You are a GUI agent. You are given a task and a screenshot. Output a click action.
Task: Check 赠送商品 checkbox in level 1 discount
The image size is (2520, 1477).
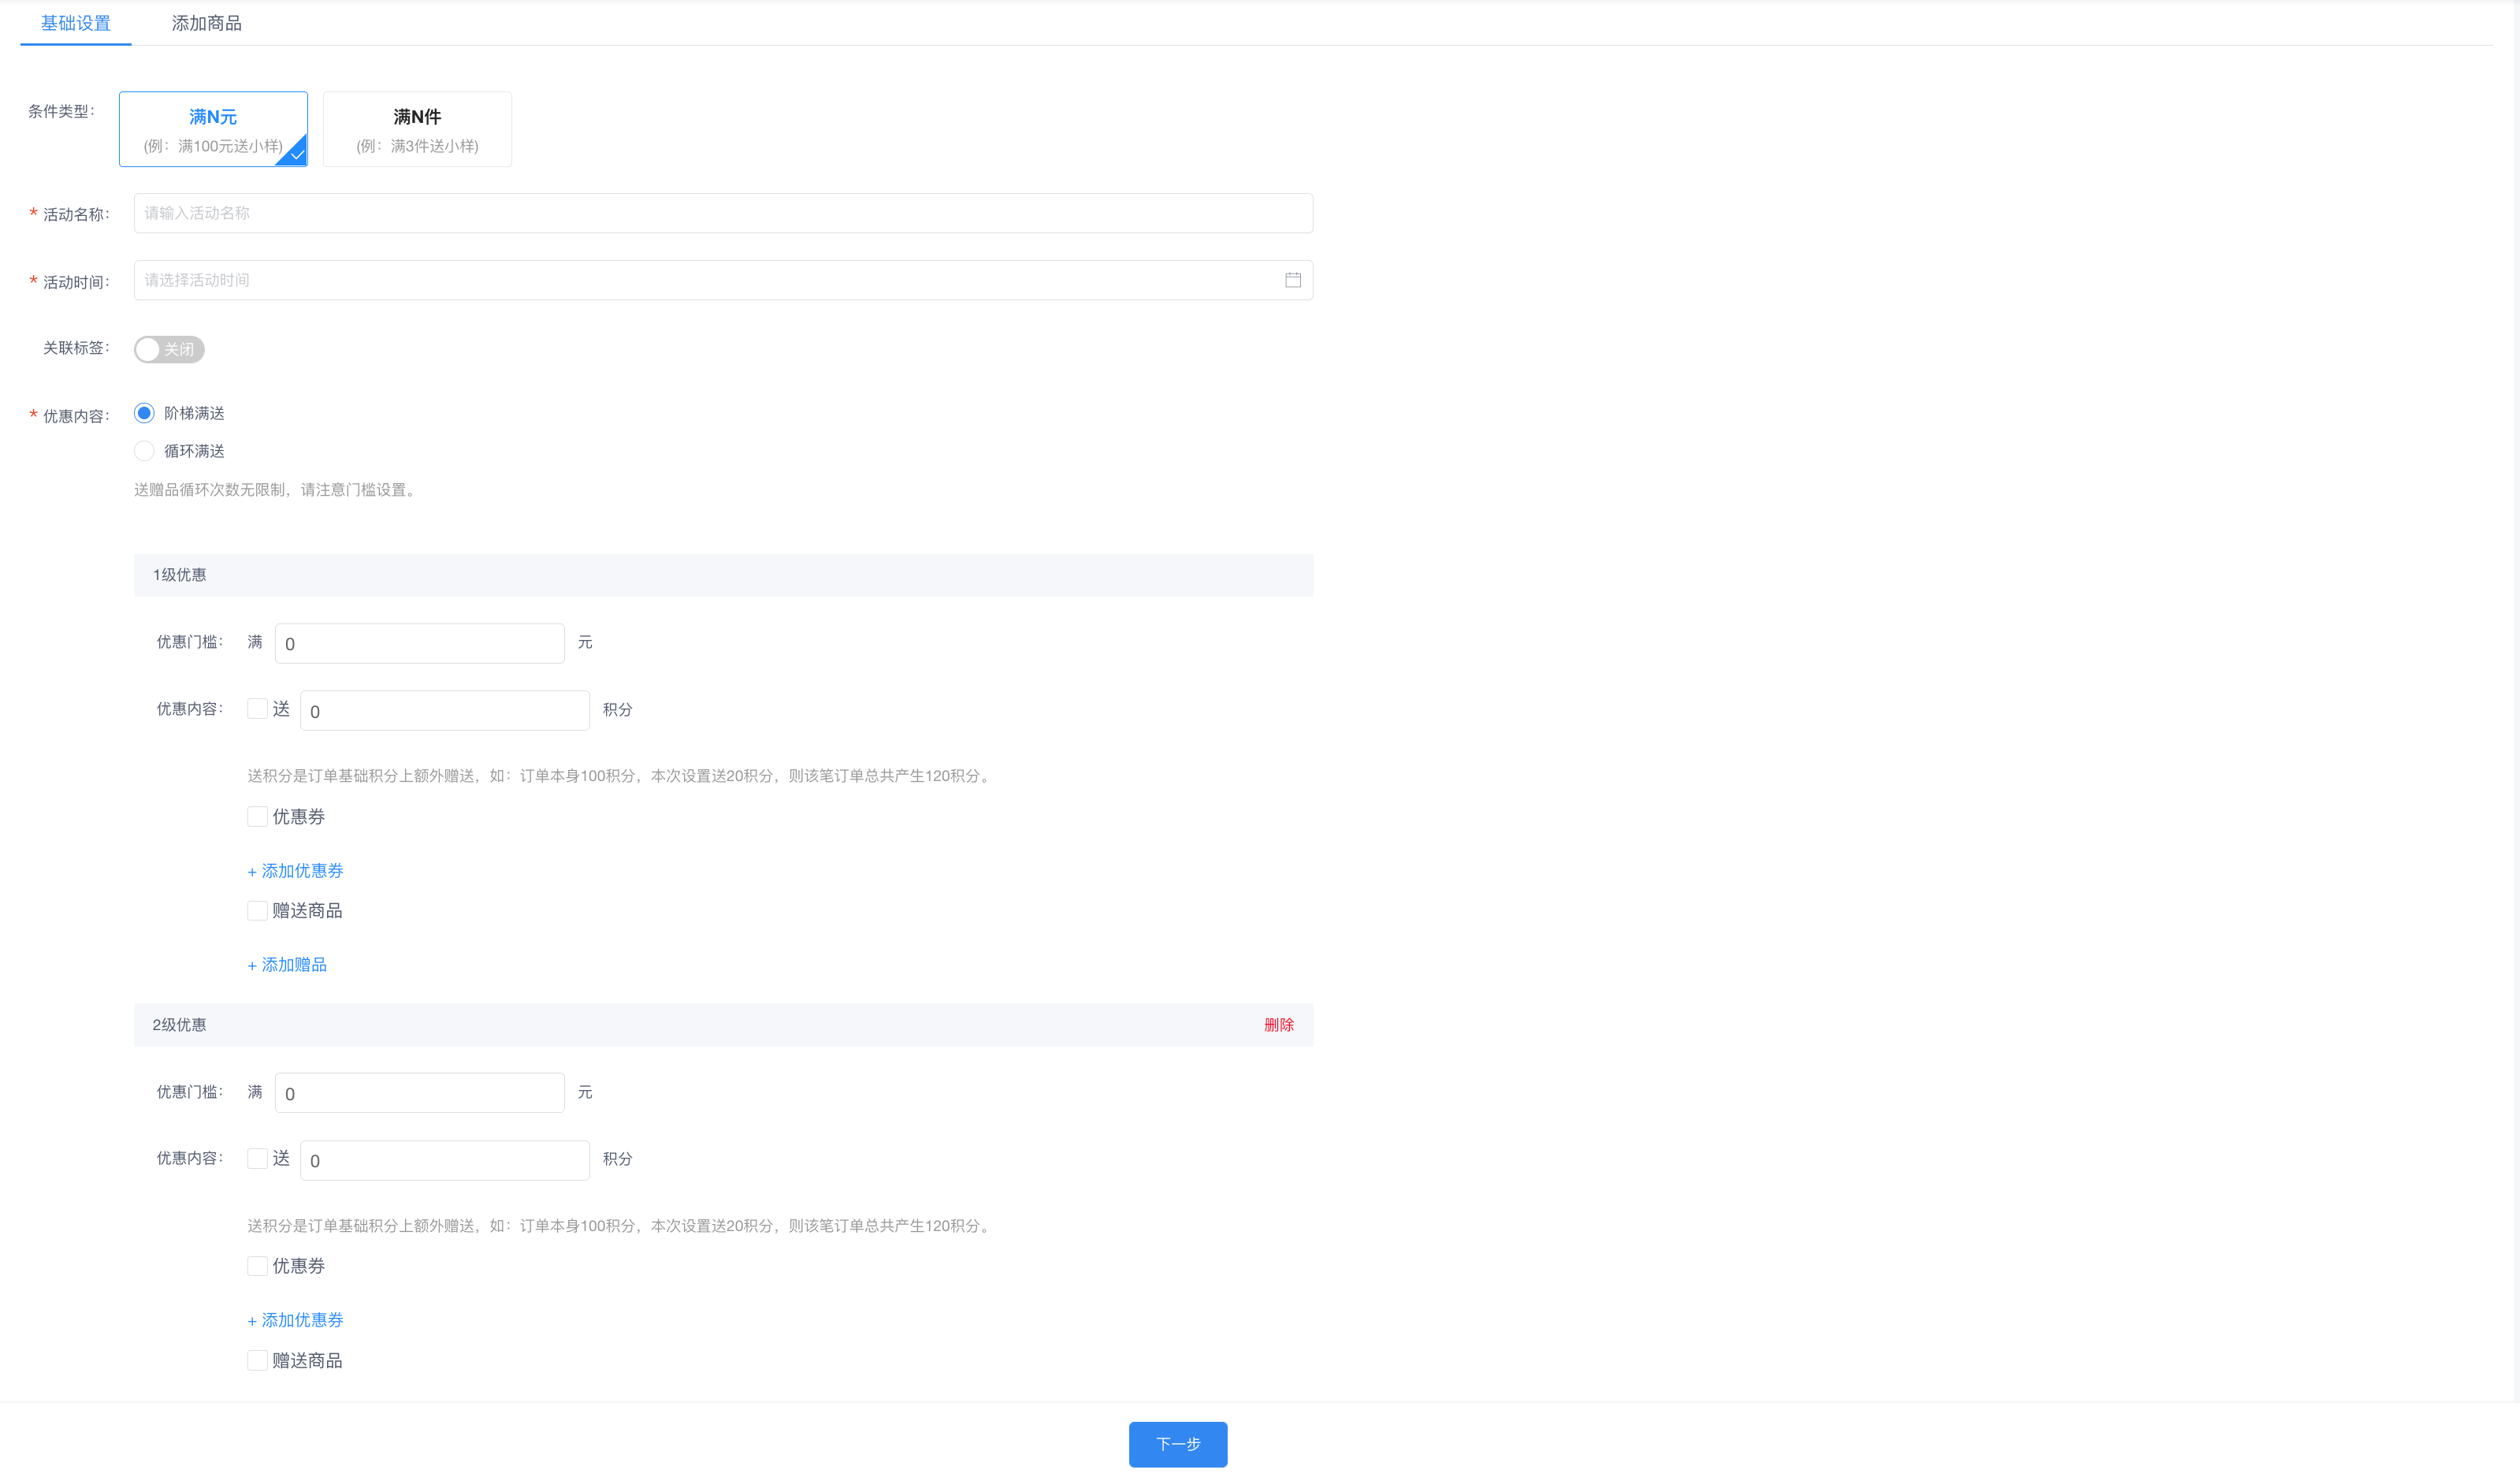coord(257,911)
